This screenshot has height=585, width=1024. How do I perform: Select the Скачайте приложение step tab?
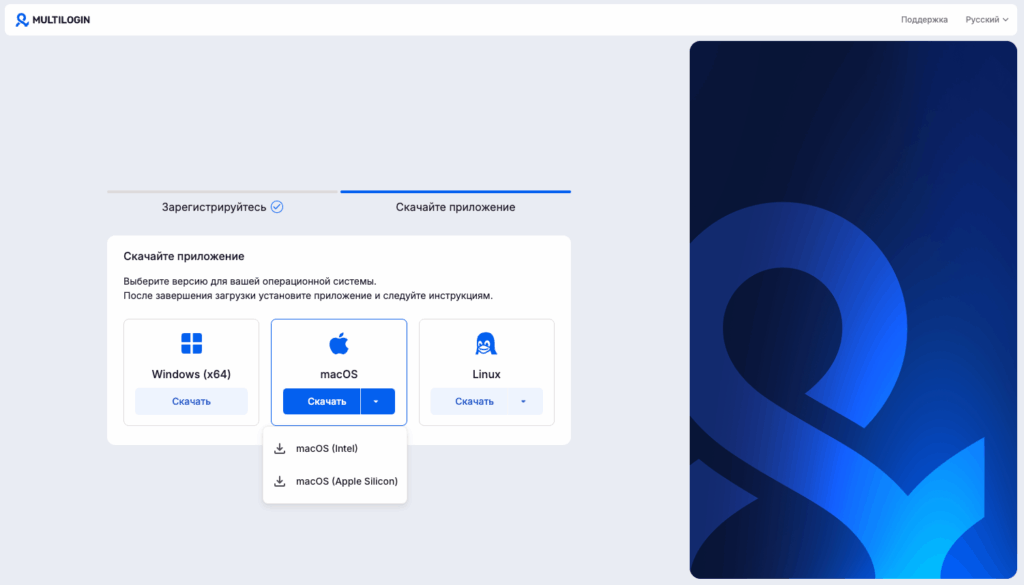click(455, 207)
